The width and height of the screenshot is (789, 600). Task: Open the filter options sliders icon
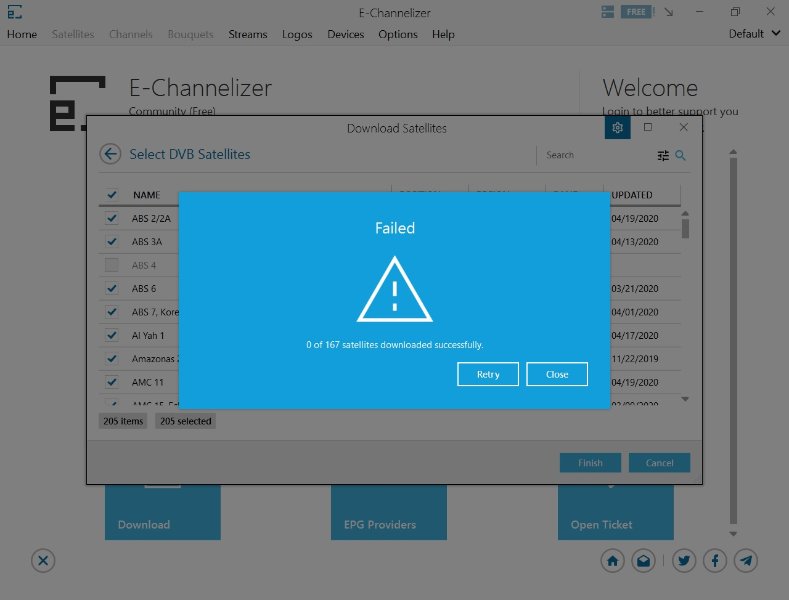click(x=663, y=155)
